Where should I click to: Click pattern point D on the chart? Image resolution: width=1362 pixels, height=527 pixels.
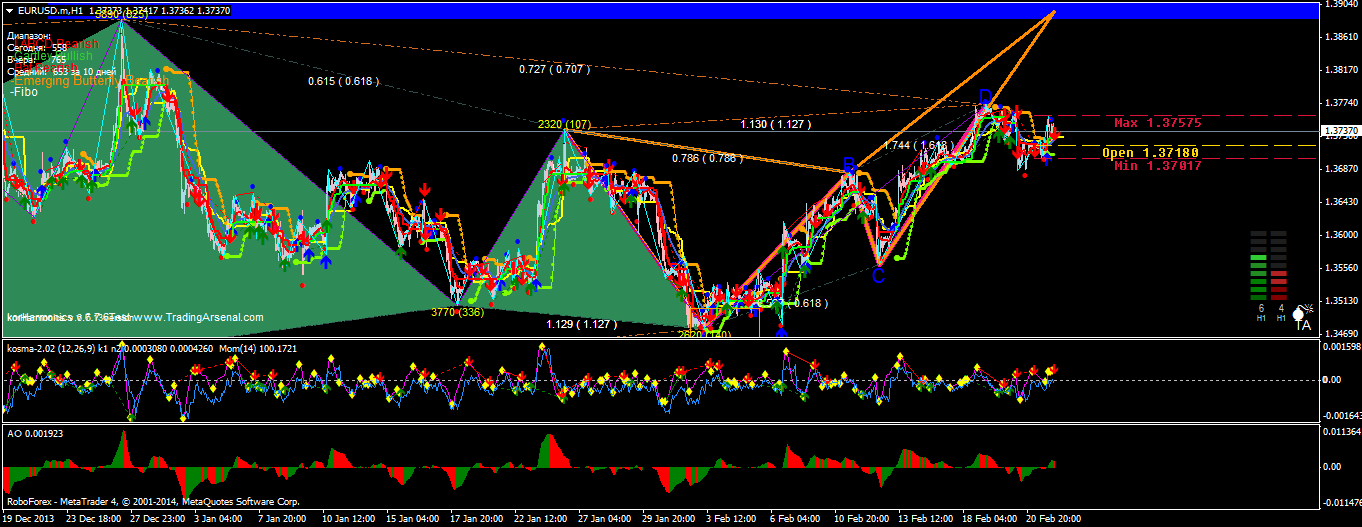tap(985, 97)
